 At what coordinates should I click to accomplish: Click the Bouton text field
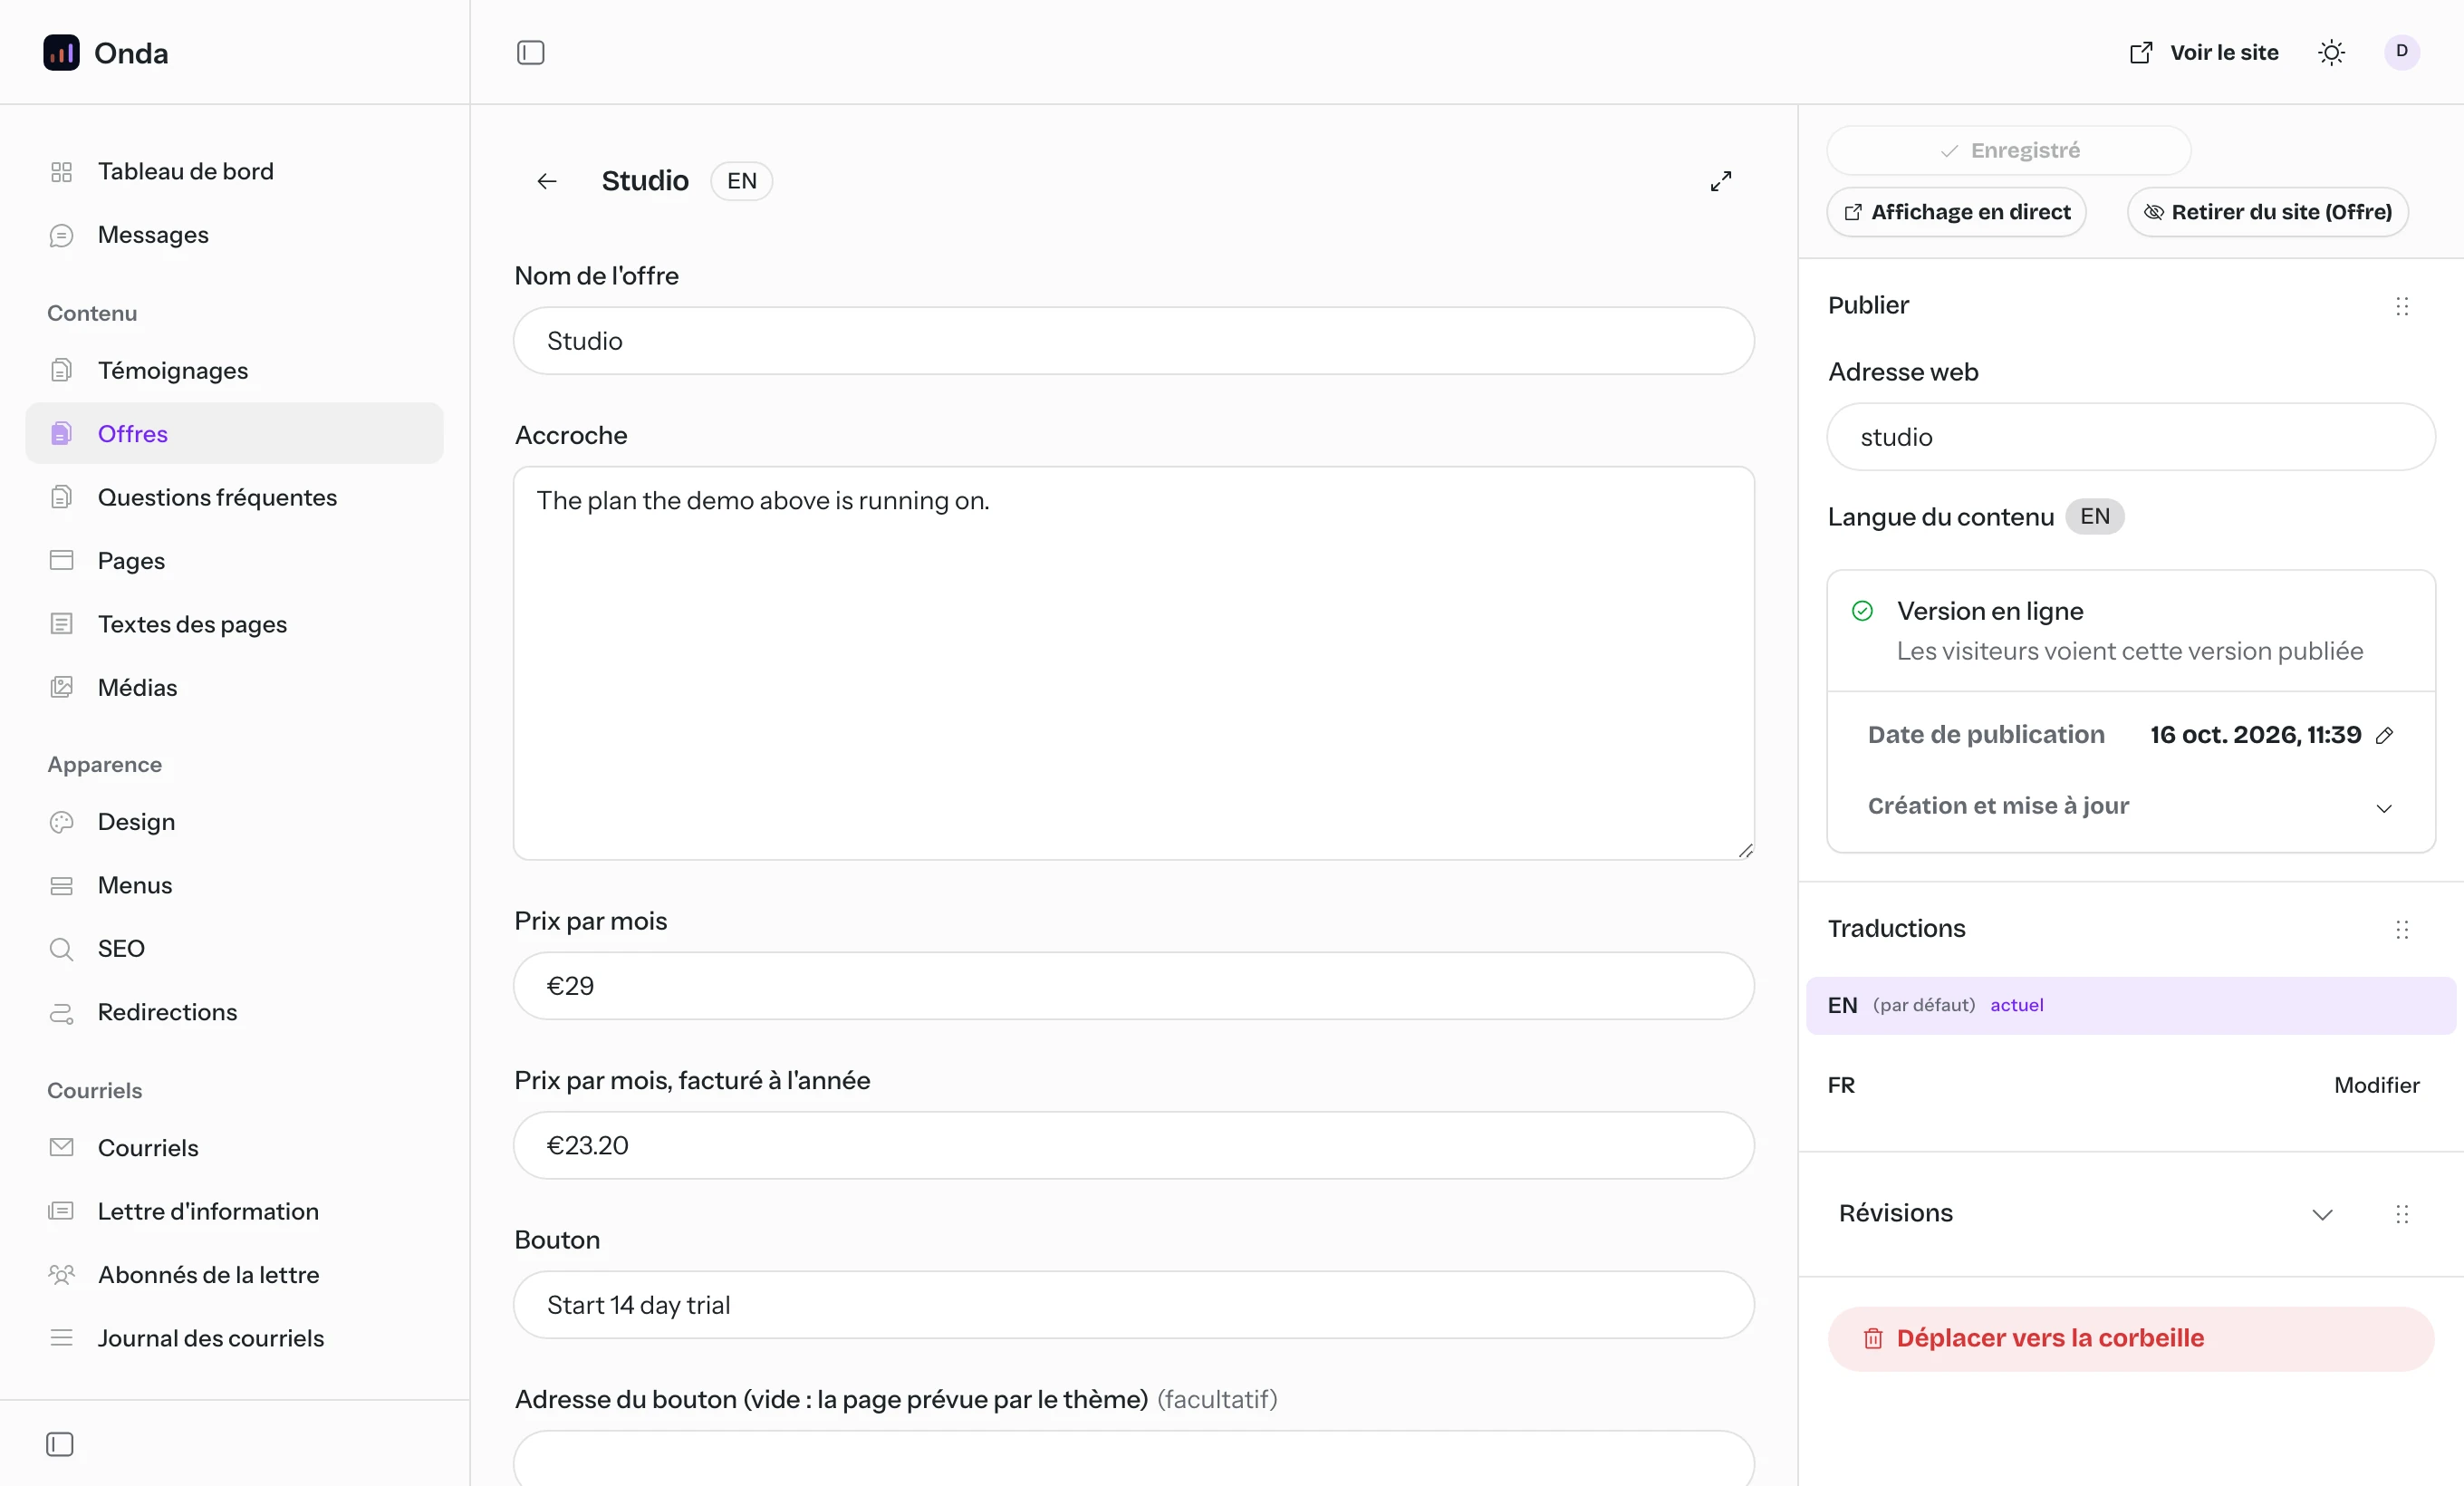click(x=1133, y=1305)
